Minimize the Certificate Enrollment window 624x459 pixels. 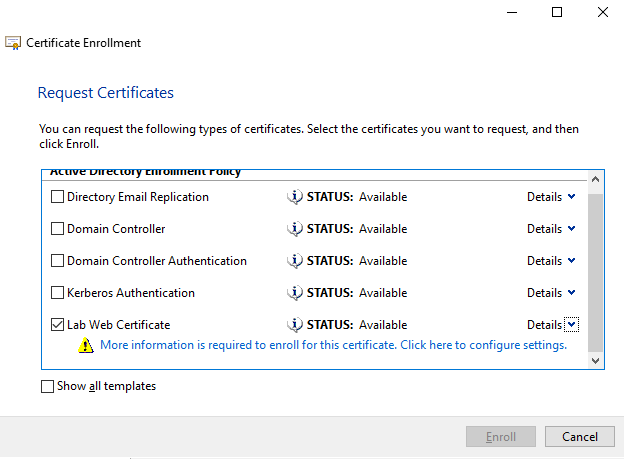coord(512,12)
